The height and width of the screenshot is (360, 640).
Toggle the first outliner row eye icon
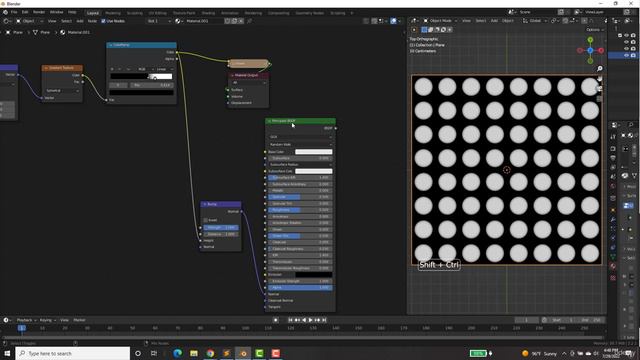626,36
